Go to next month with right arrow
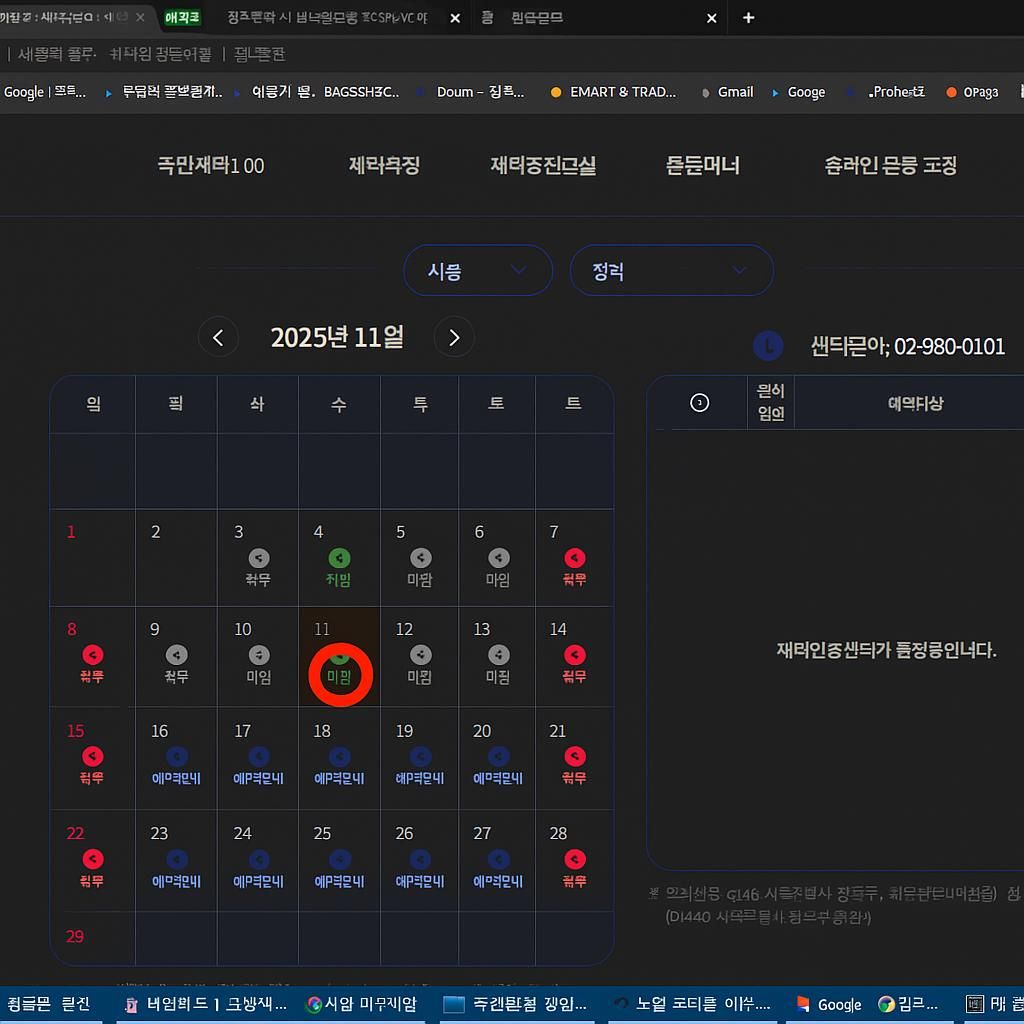Viewport: 1024px width, 1024px height. click(454, 338)
